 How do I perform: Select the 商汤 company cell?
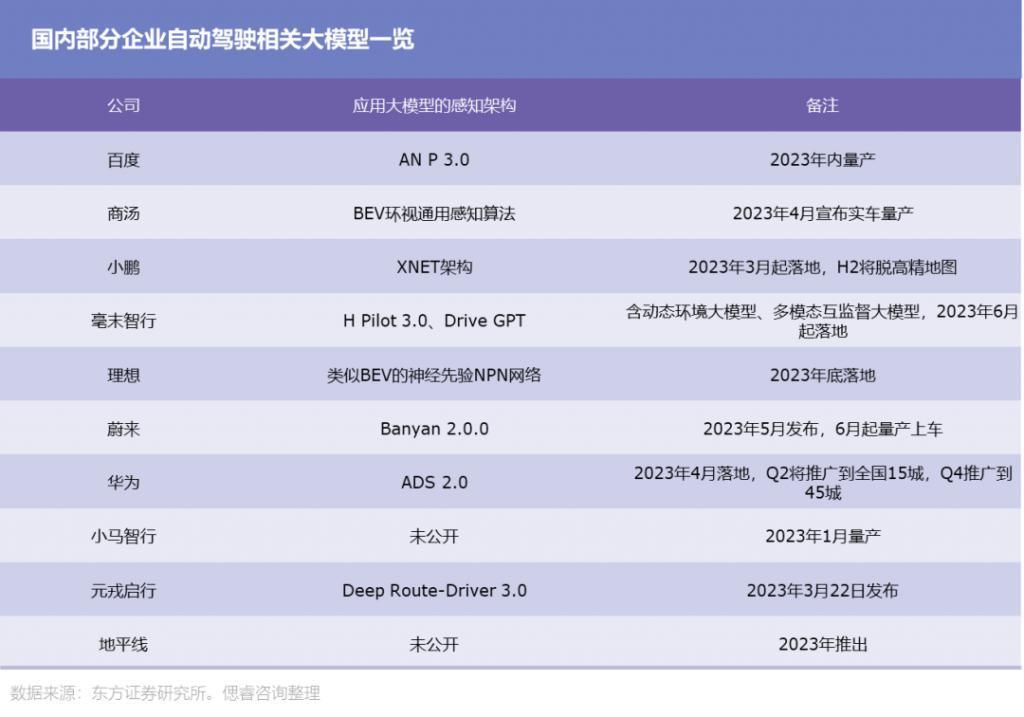coord(123,214)
